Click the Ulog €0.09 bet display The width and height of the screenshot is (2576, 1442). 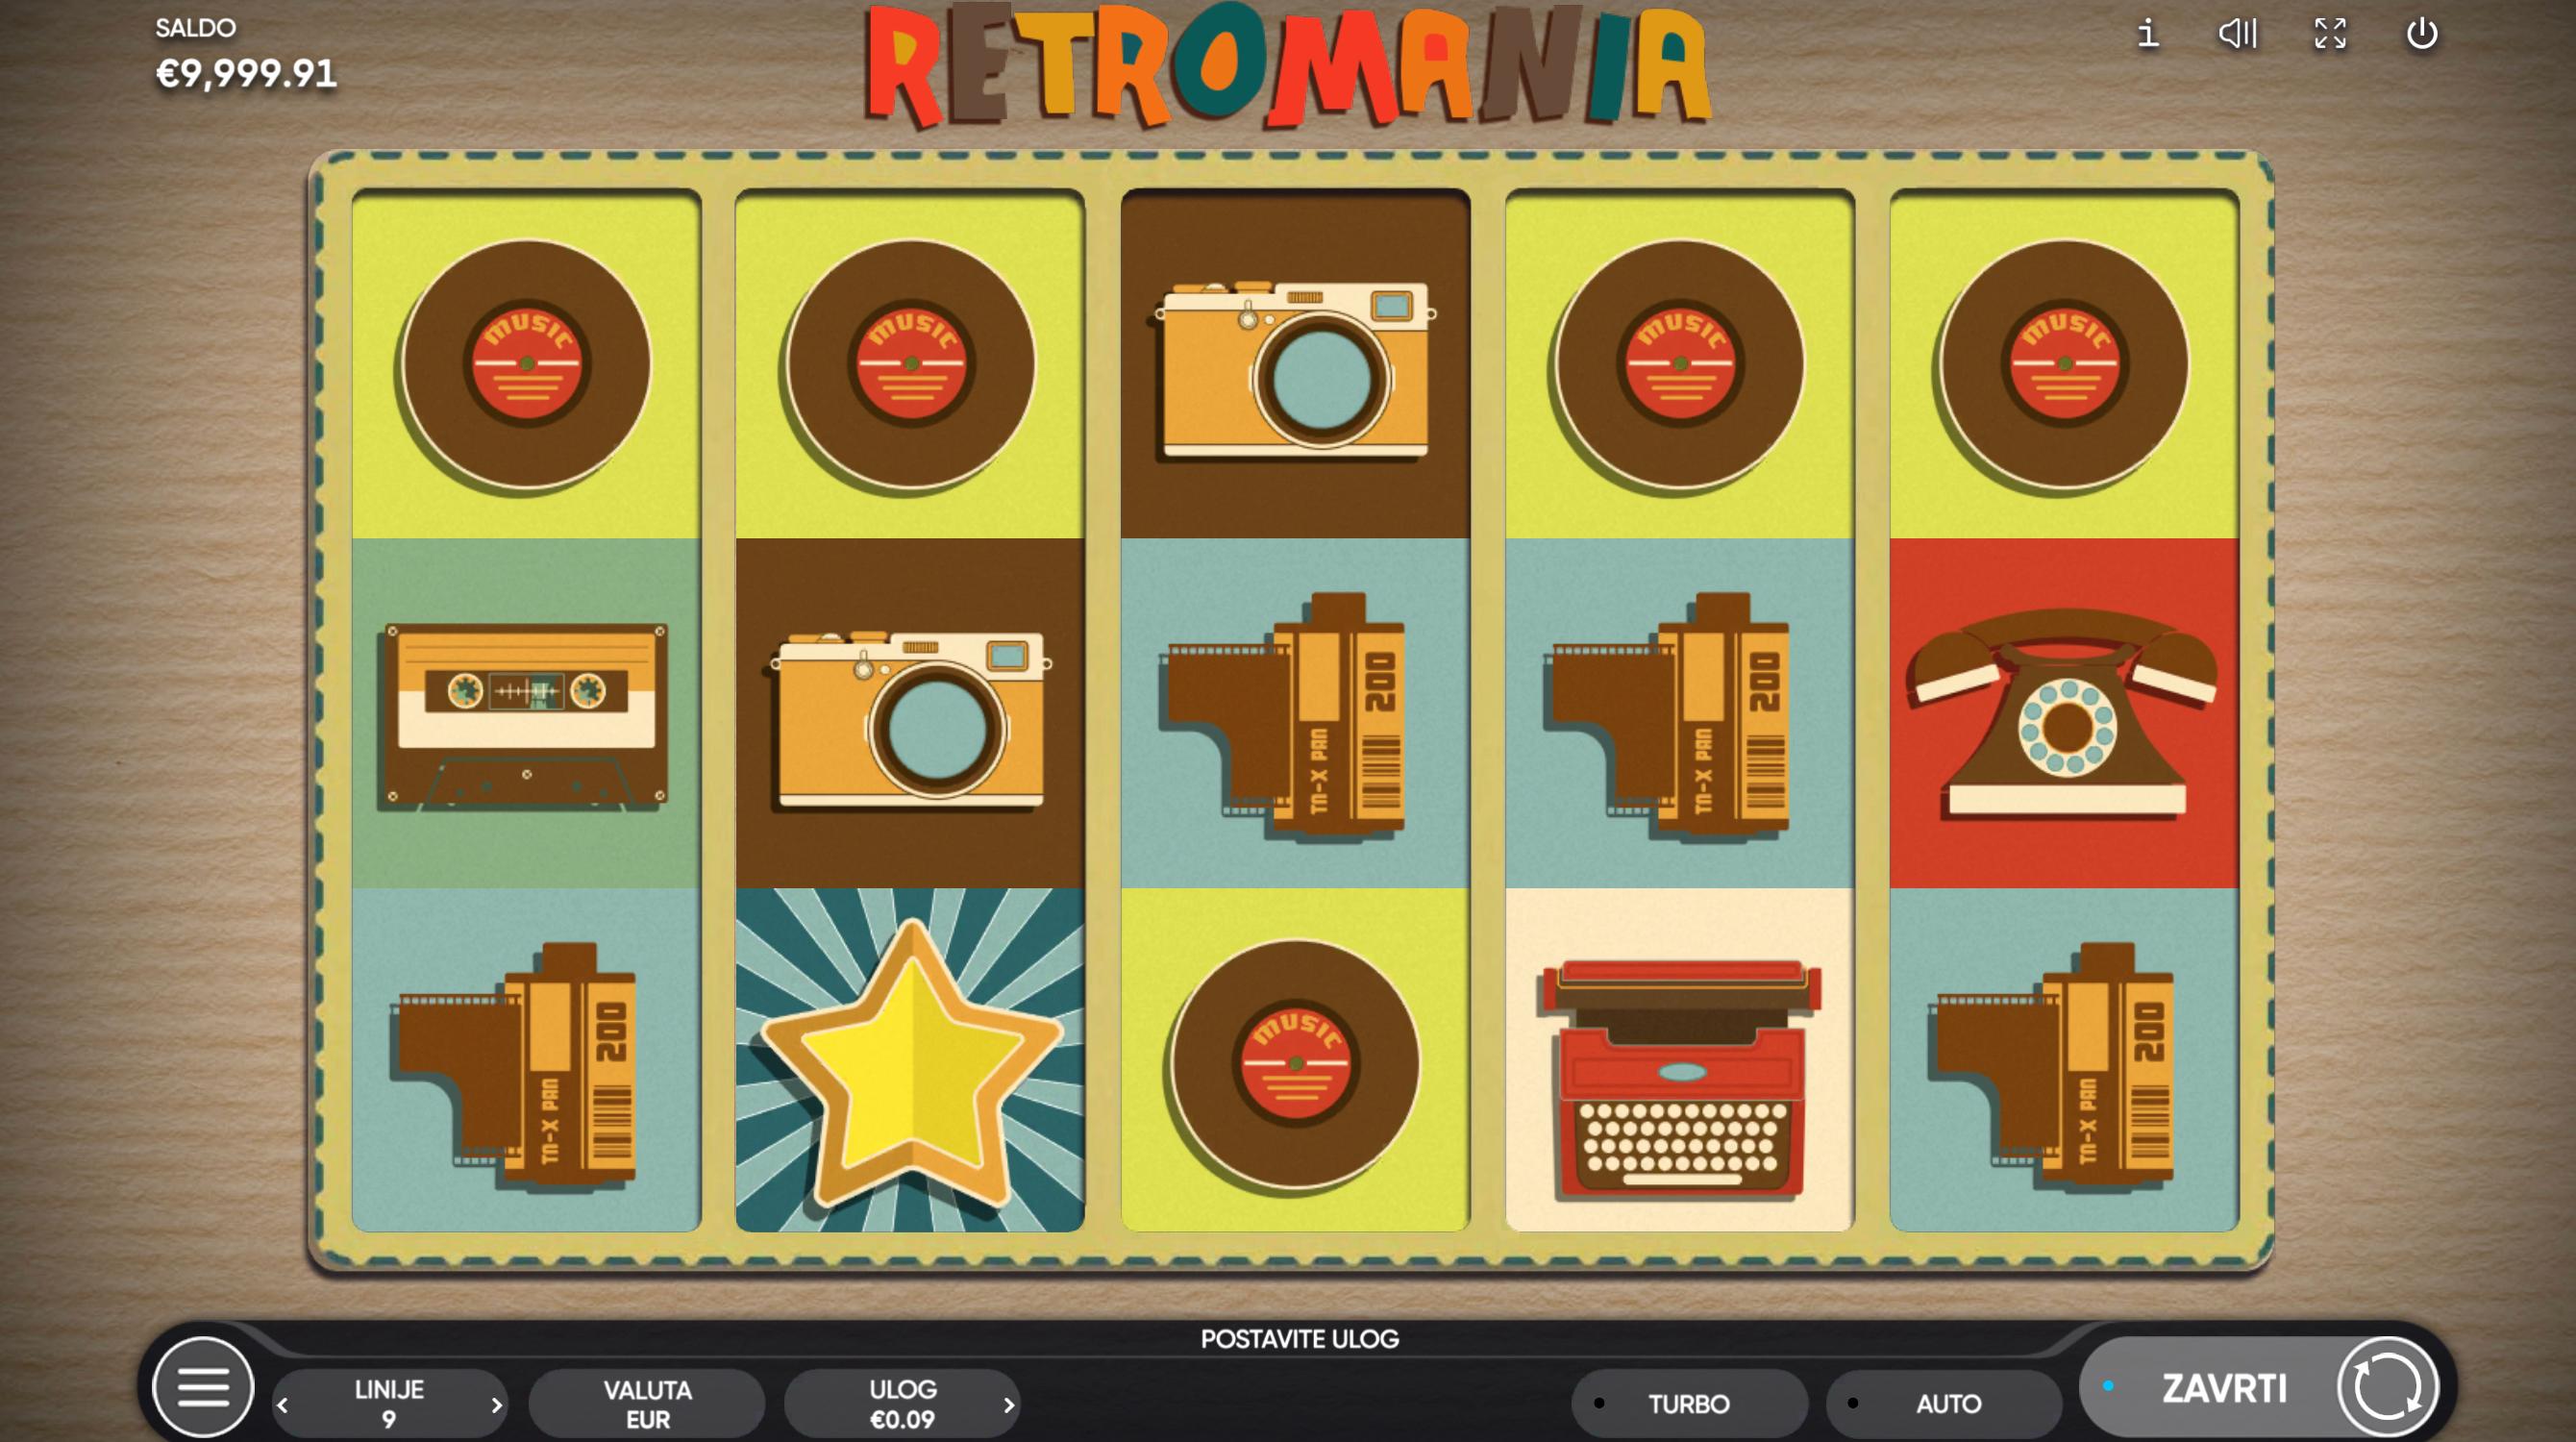[x=901, y=1403]
